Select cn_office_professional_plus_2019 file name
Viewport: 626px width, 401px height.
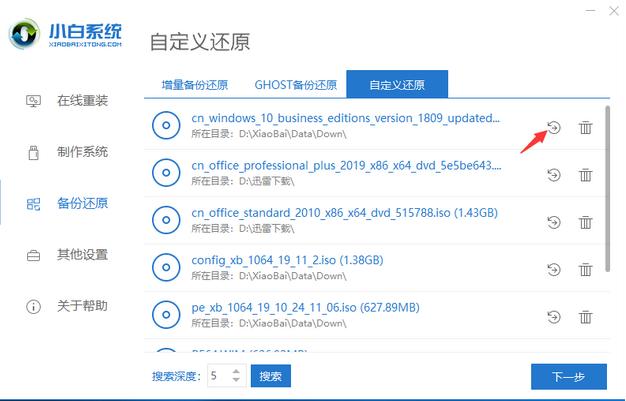pyautogui.click(x=346, y=165)
